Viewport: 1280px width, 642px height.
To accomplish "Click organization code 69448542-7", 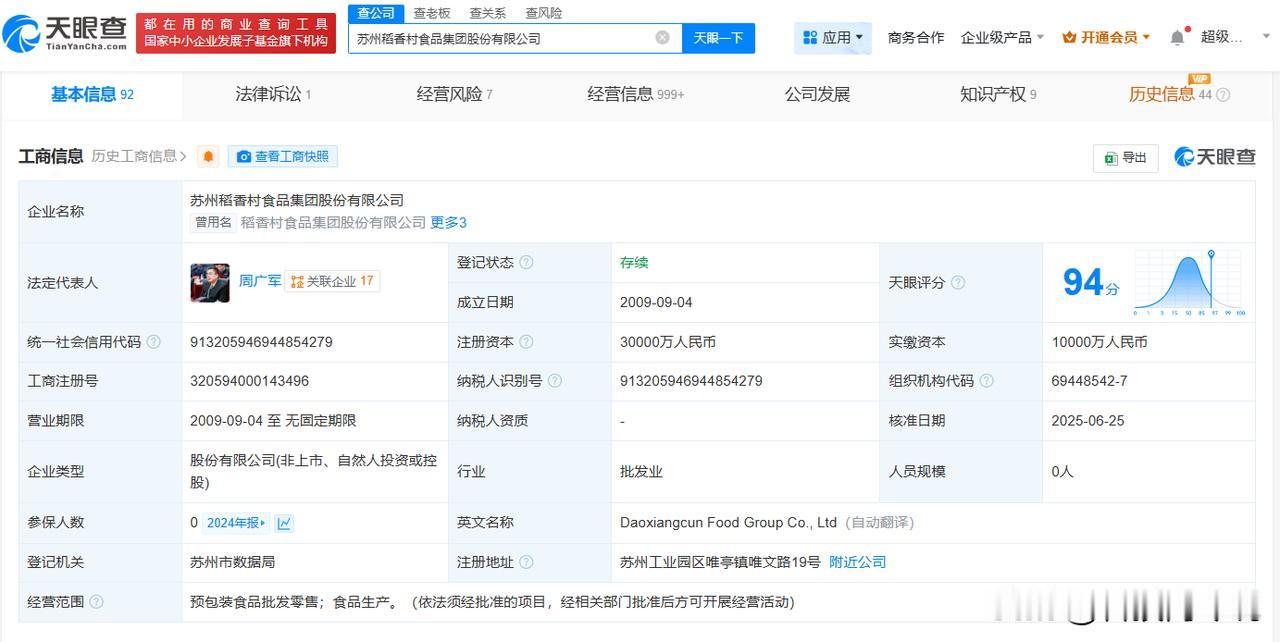I will click(x=1089, y=381).
